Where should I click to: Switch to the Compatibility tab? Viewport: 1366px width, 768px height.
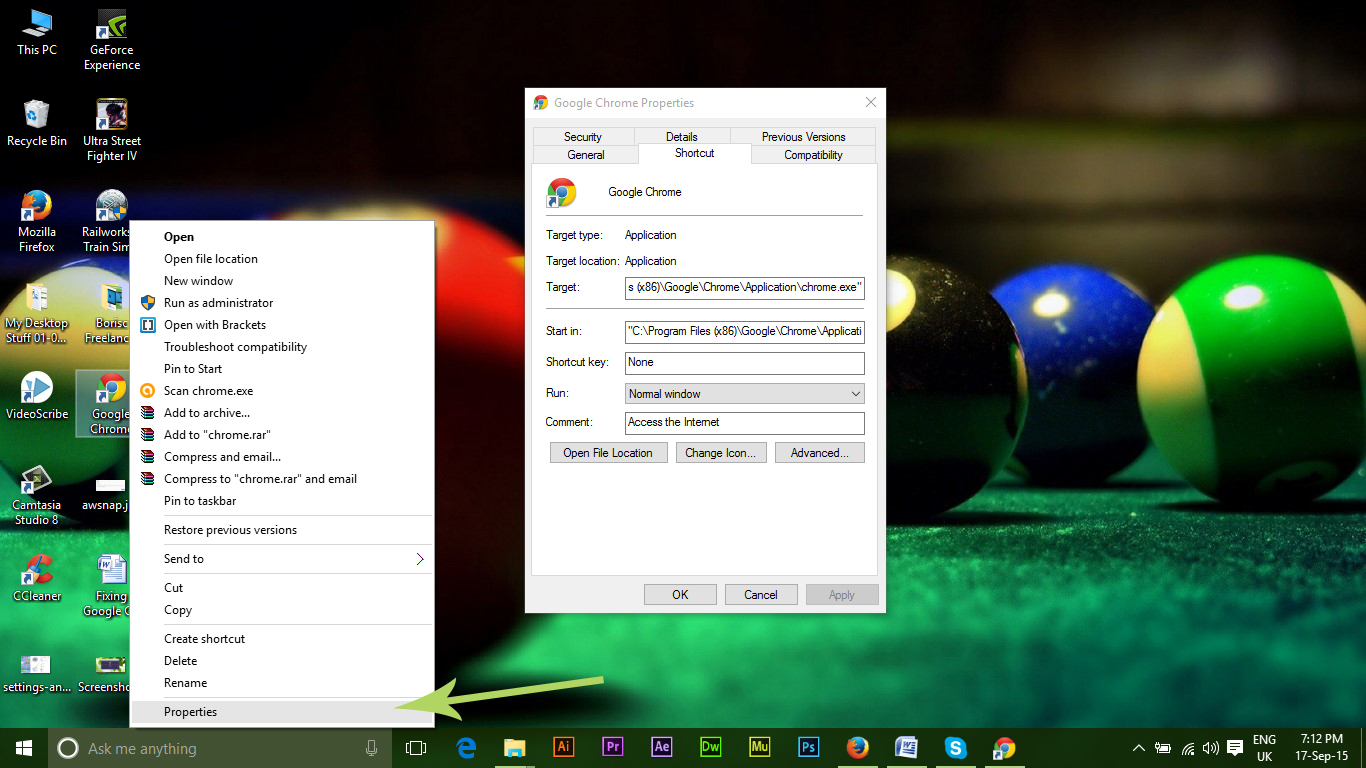pyautogui.click(x=813, y=155)
